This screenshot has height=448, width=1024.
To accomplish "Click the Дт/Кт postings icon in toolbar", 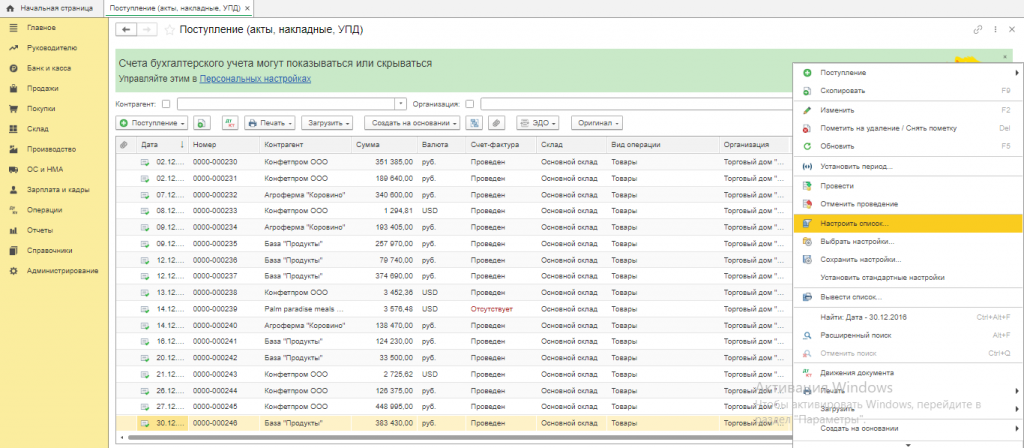I will 229,123.
